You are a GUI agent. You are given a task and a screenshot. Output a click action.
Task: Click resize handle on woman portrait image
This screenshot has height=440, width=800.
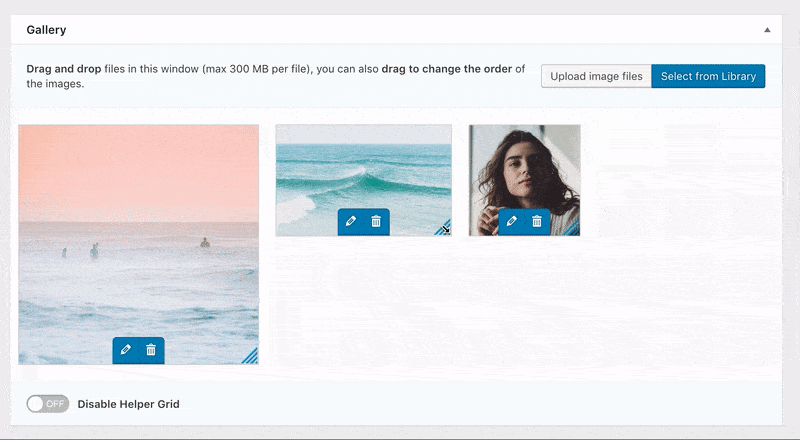tap(573, 229)
